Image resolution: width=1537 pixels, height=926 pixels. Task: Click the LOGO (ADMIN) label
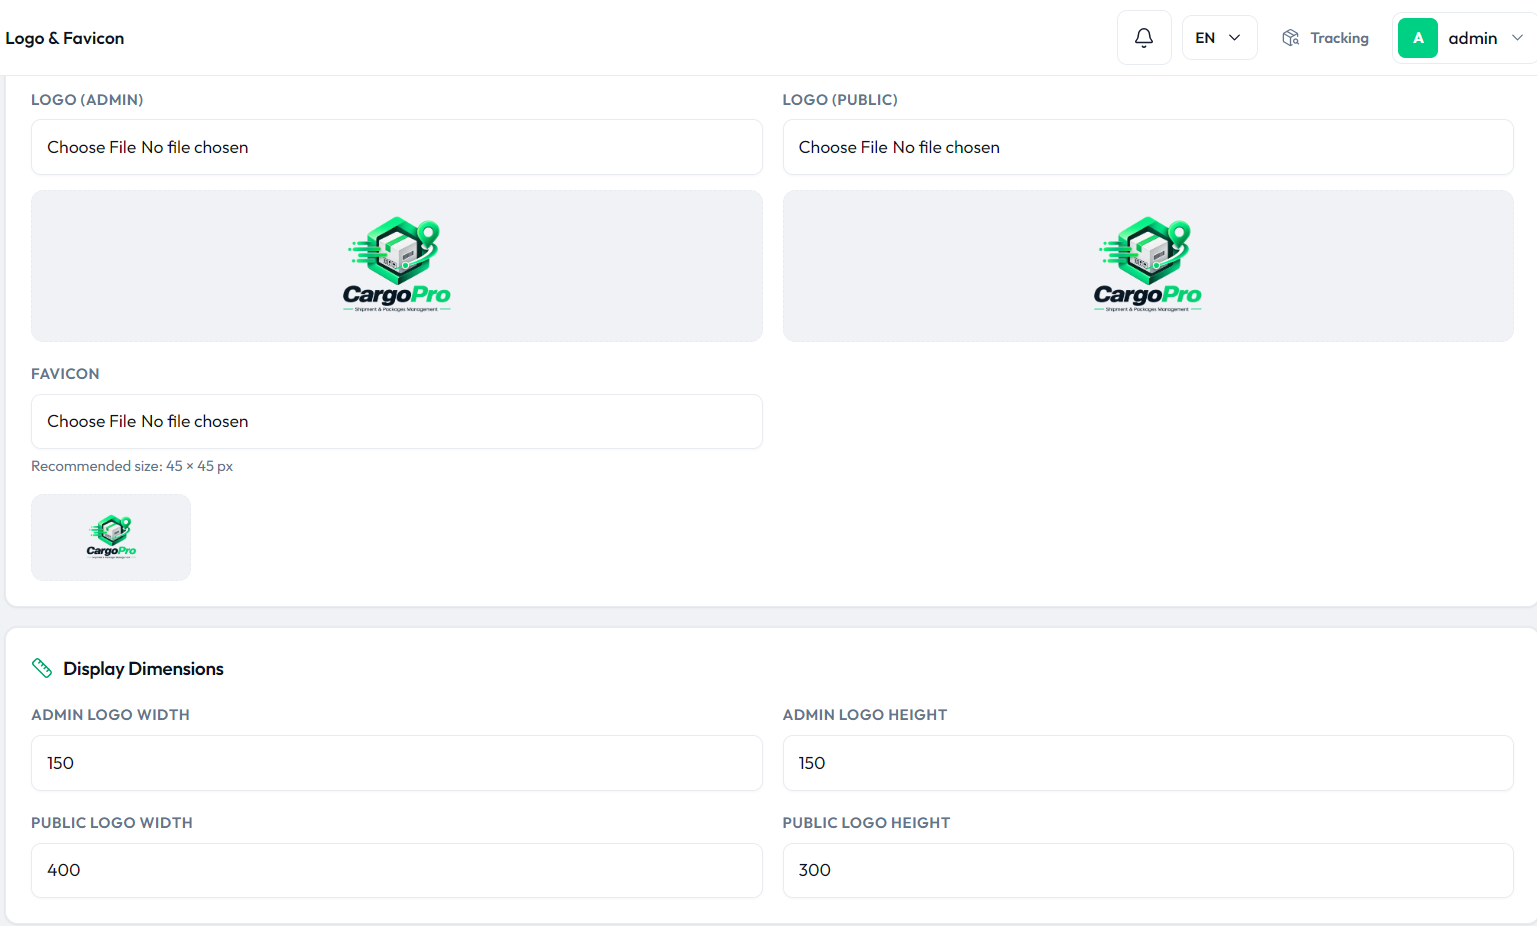(87, 100)
